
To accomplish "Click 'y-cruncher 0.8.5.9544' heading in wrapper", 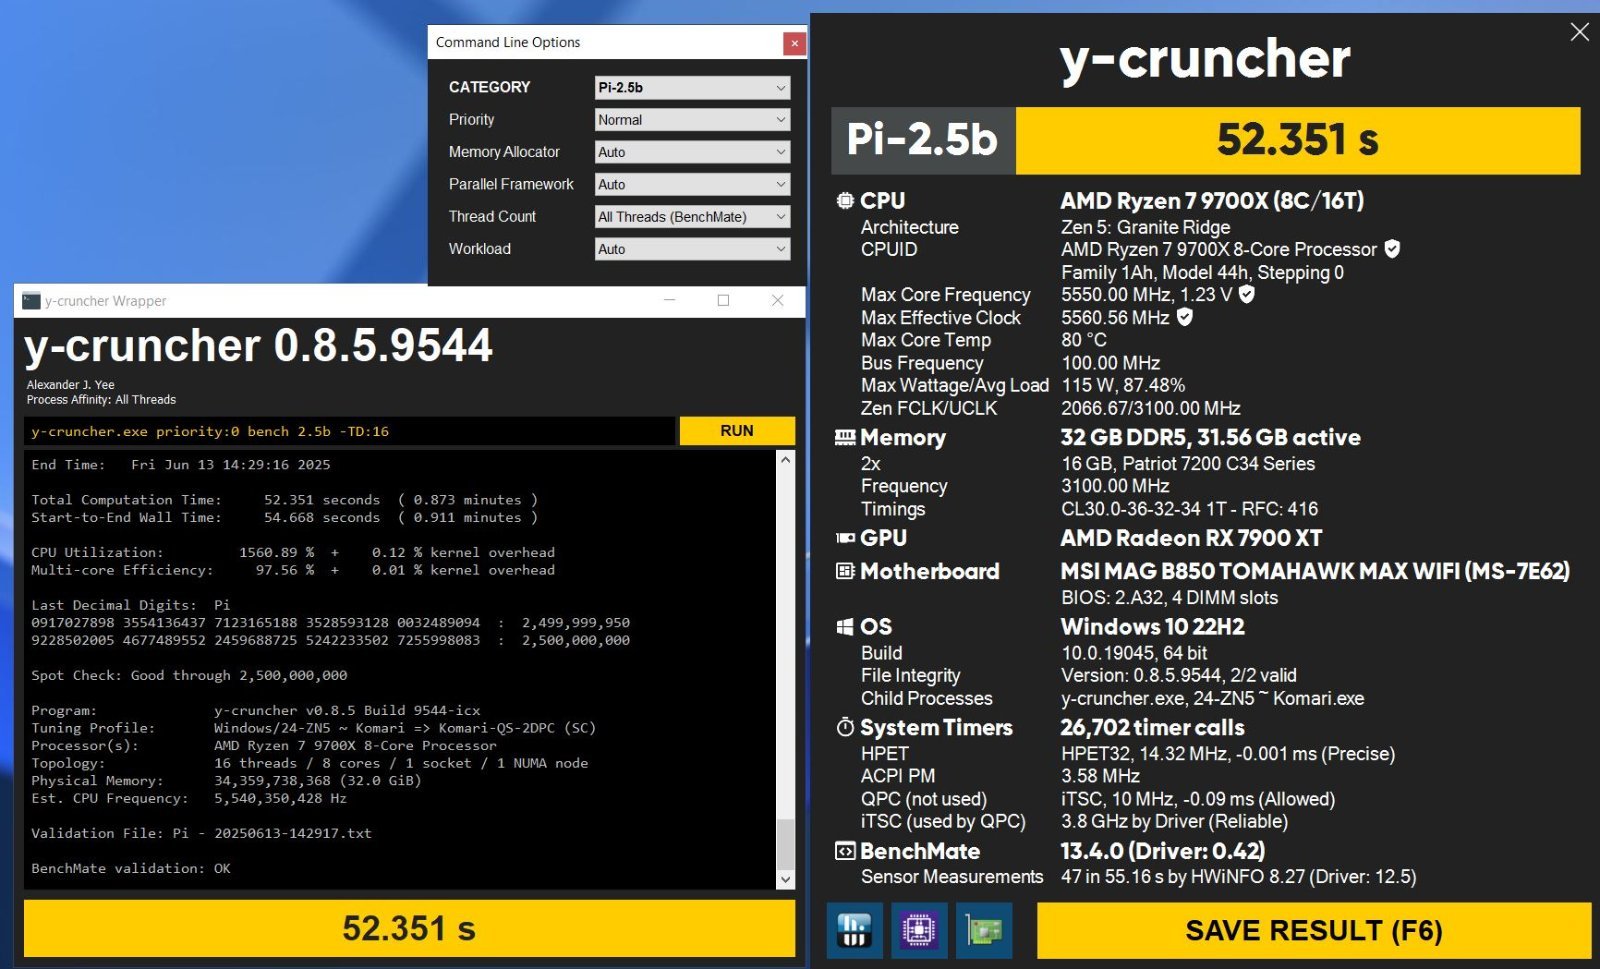I will (258, 346).
